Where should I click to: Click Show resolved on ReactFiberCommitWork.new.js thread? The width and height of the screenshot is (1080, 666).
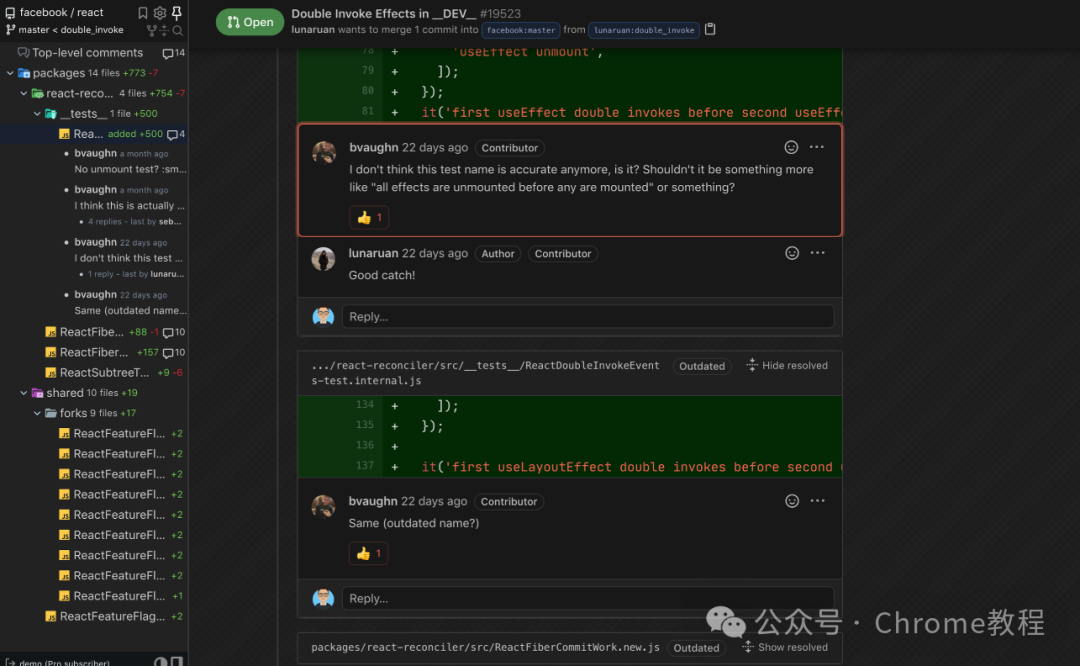785,647
